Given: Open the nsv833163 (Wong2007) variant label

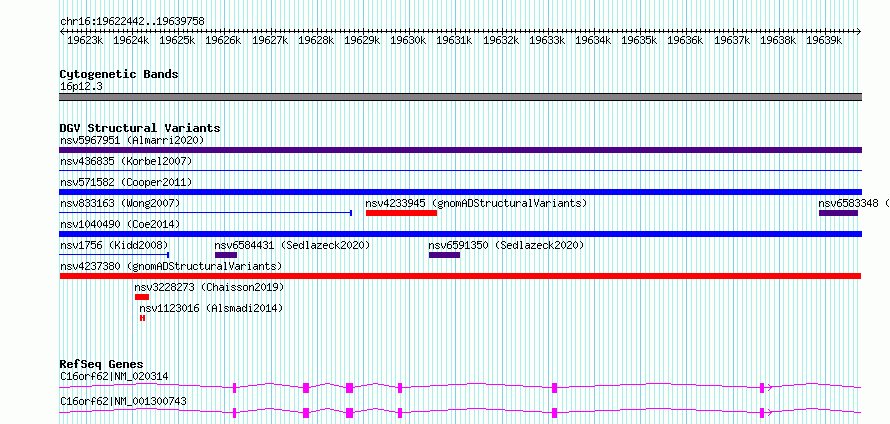Looking at the screenshot, I should [120, 203].
